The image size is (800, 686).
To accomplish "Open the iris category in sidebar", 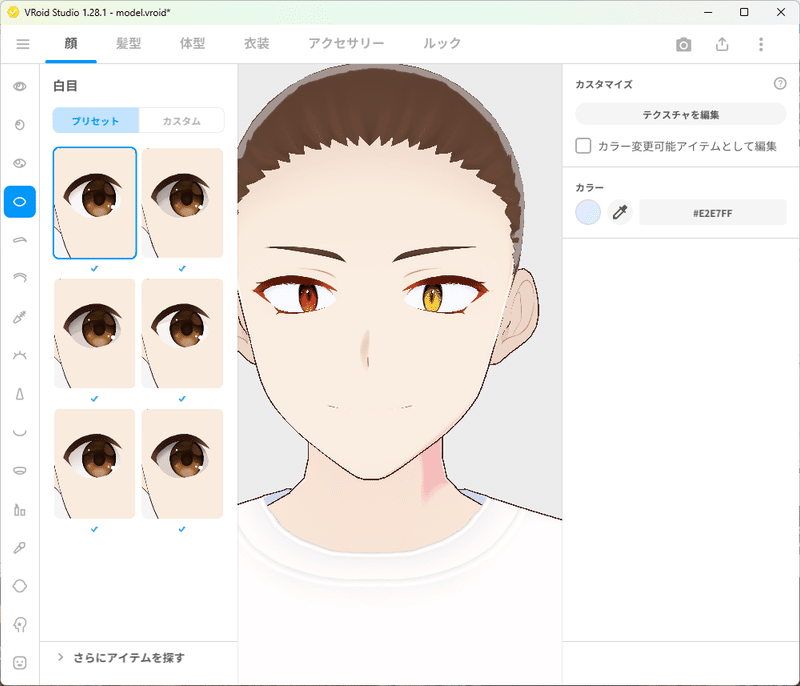I will point(20,125).
